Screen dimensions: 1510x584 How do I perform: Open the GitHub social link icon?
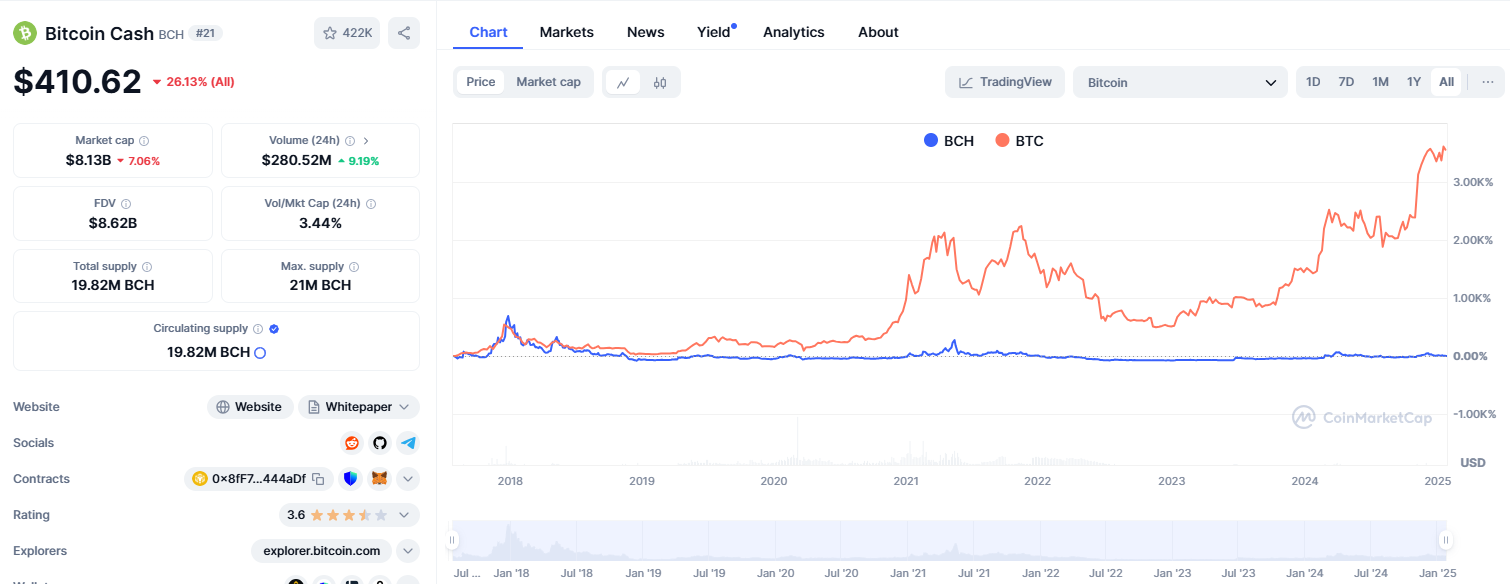(380, 443)
